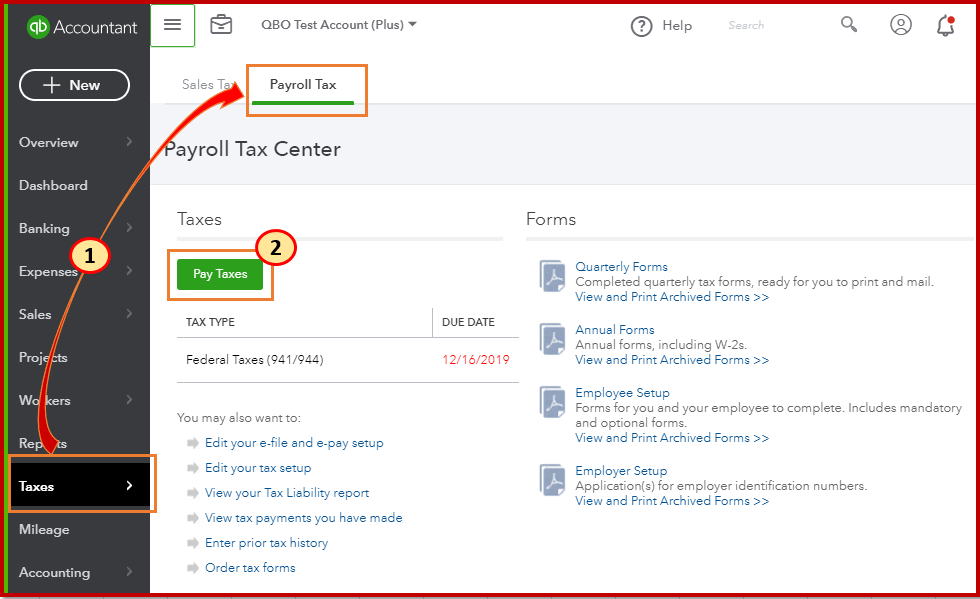Image resolution: width=980 pixels, height=599 pixels.
Task: Open the Employer Setup link
Action: [x=621, y=471]
